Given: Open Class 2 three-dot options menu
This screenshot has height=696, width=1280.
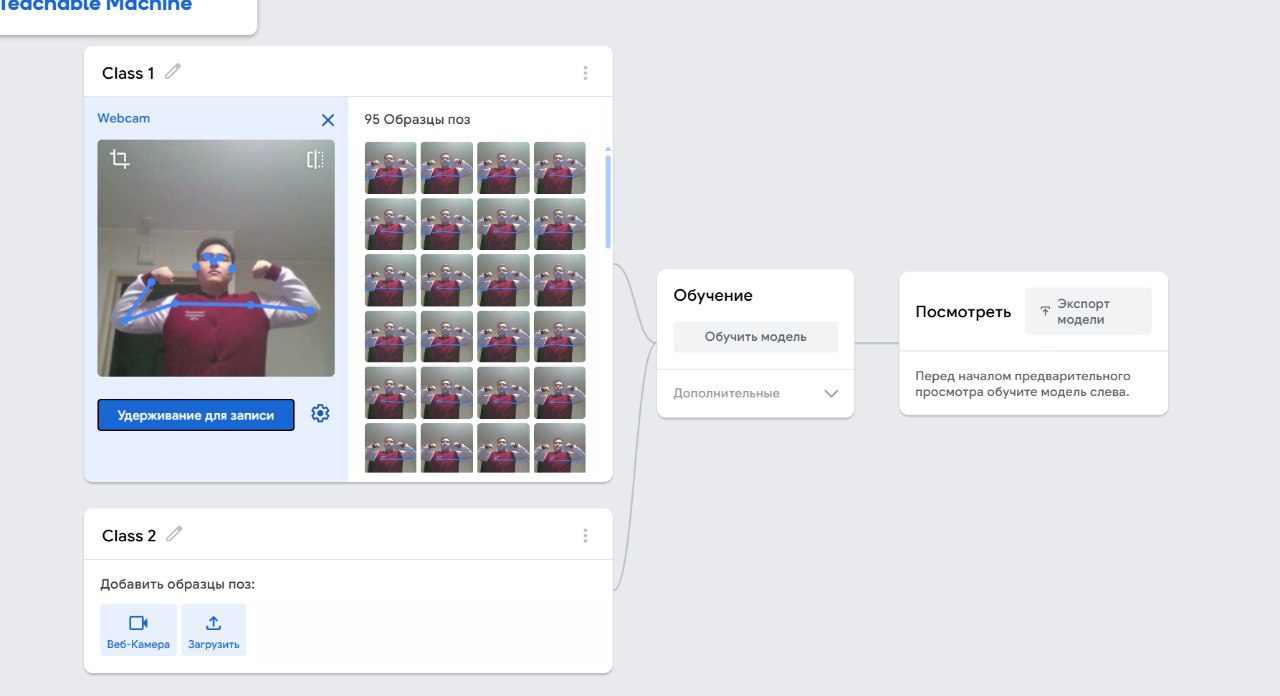Looking at the screenshot, I should click(585, 536).
